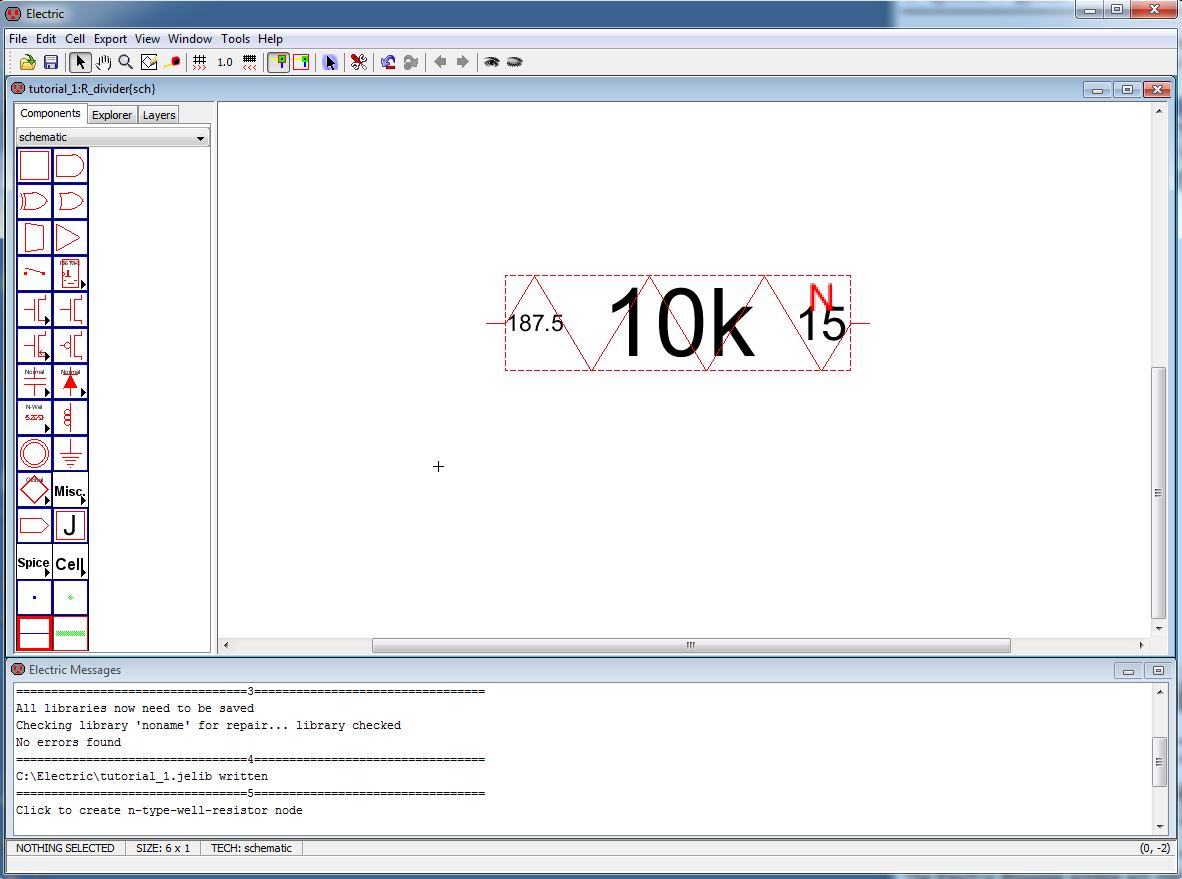1182x879 pixels.
Task: Place a Ground symbol from palette
Action: (x=70, y=454)
